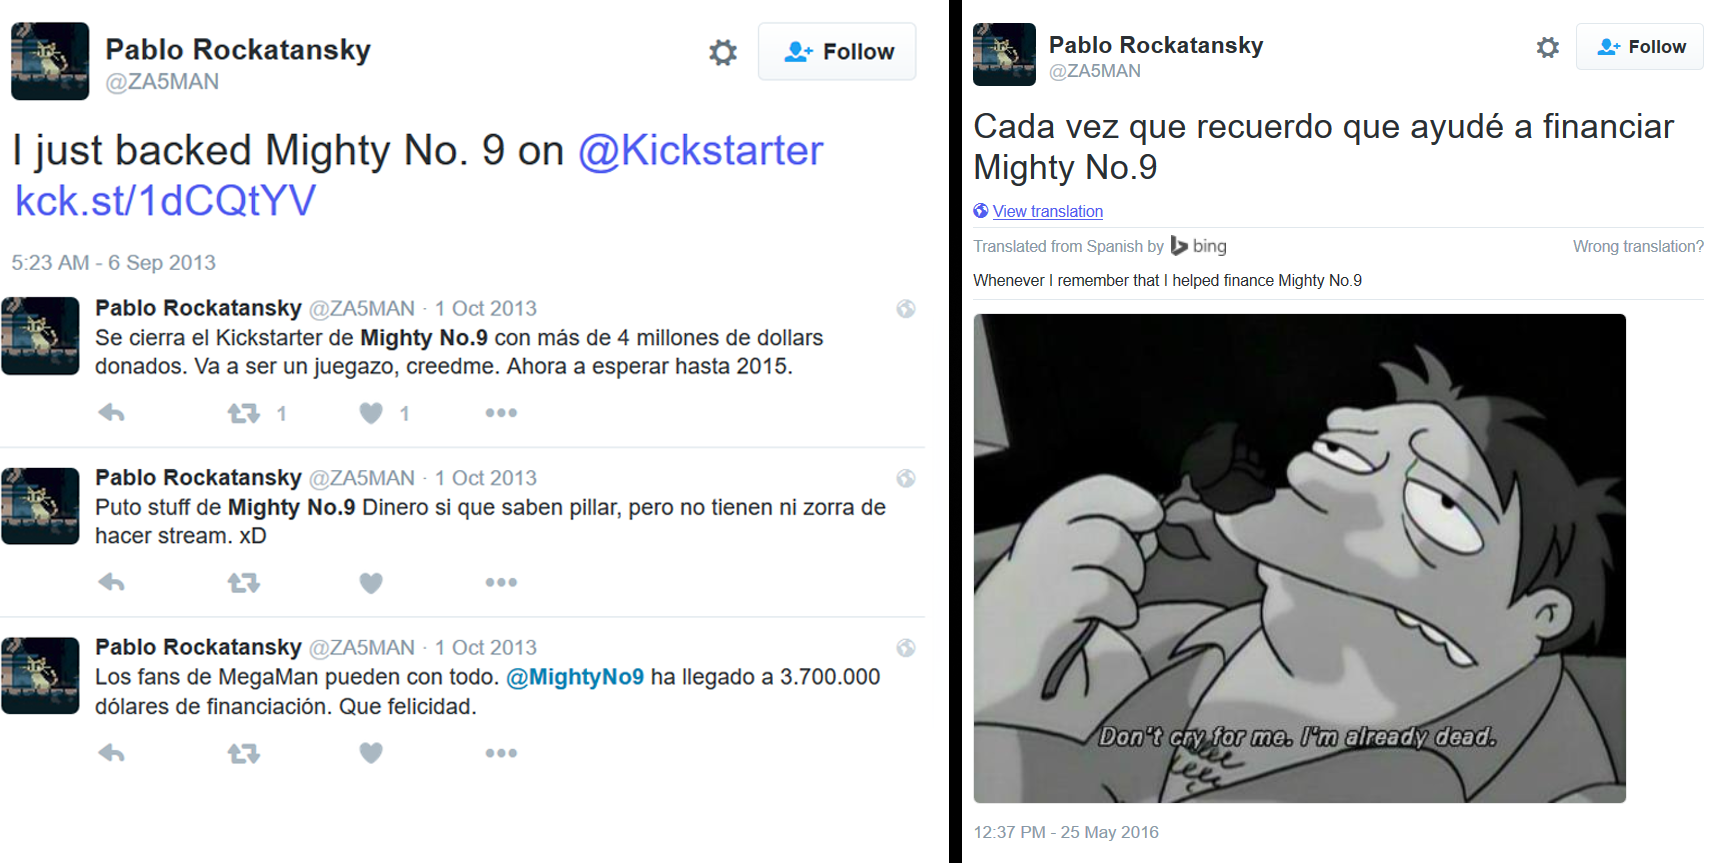Like the 'Puto stuff de Mighty No.9' tweet
Screen dimensions: 1712x863
pos(371,582)
